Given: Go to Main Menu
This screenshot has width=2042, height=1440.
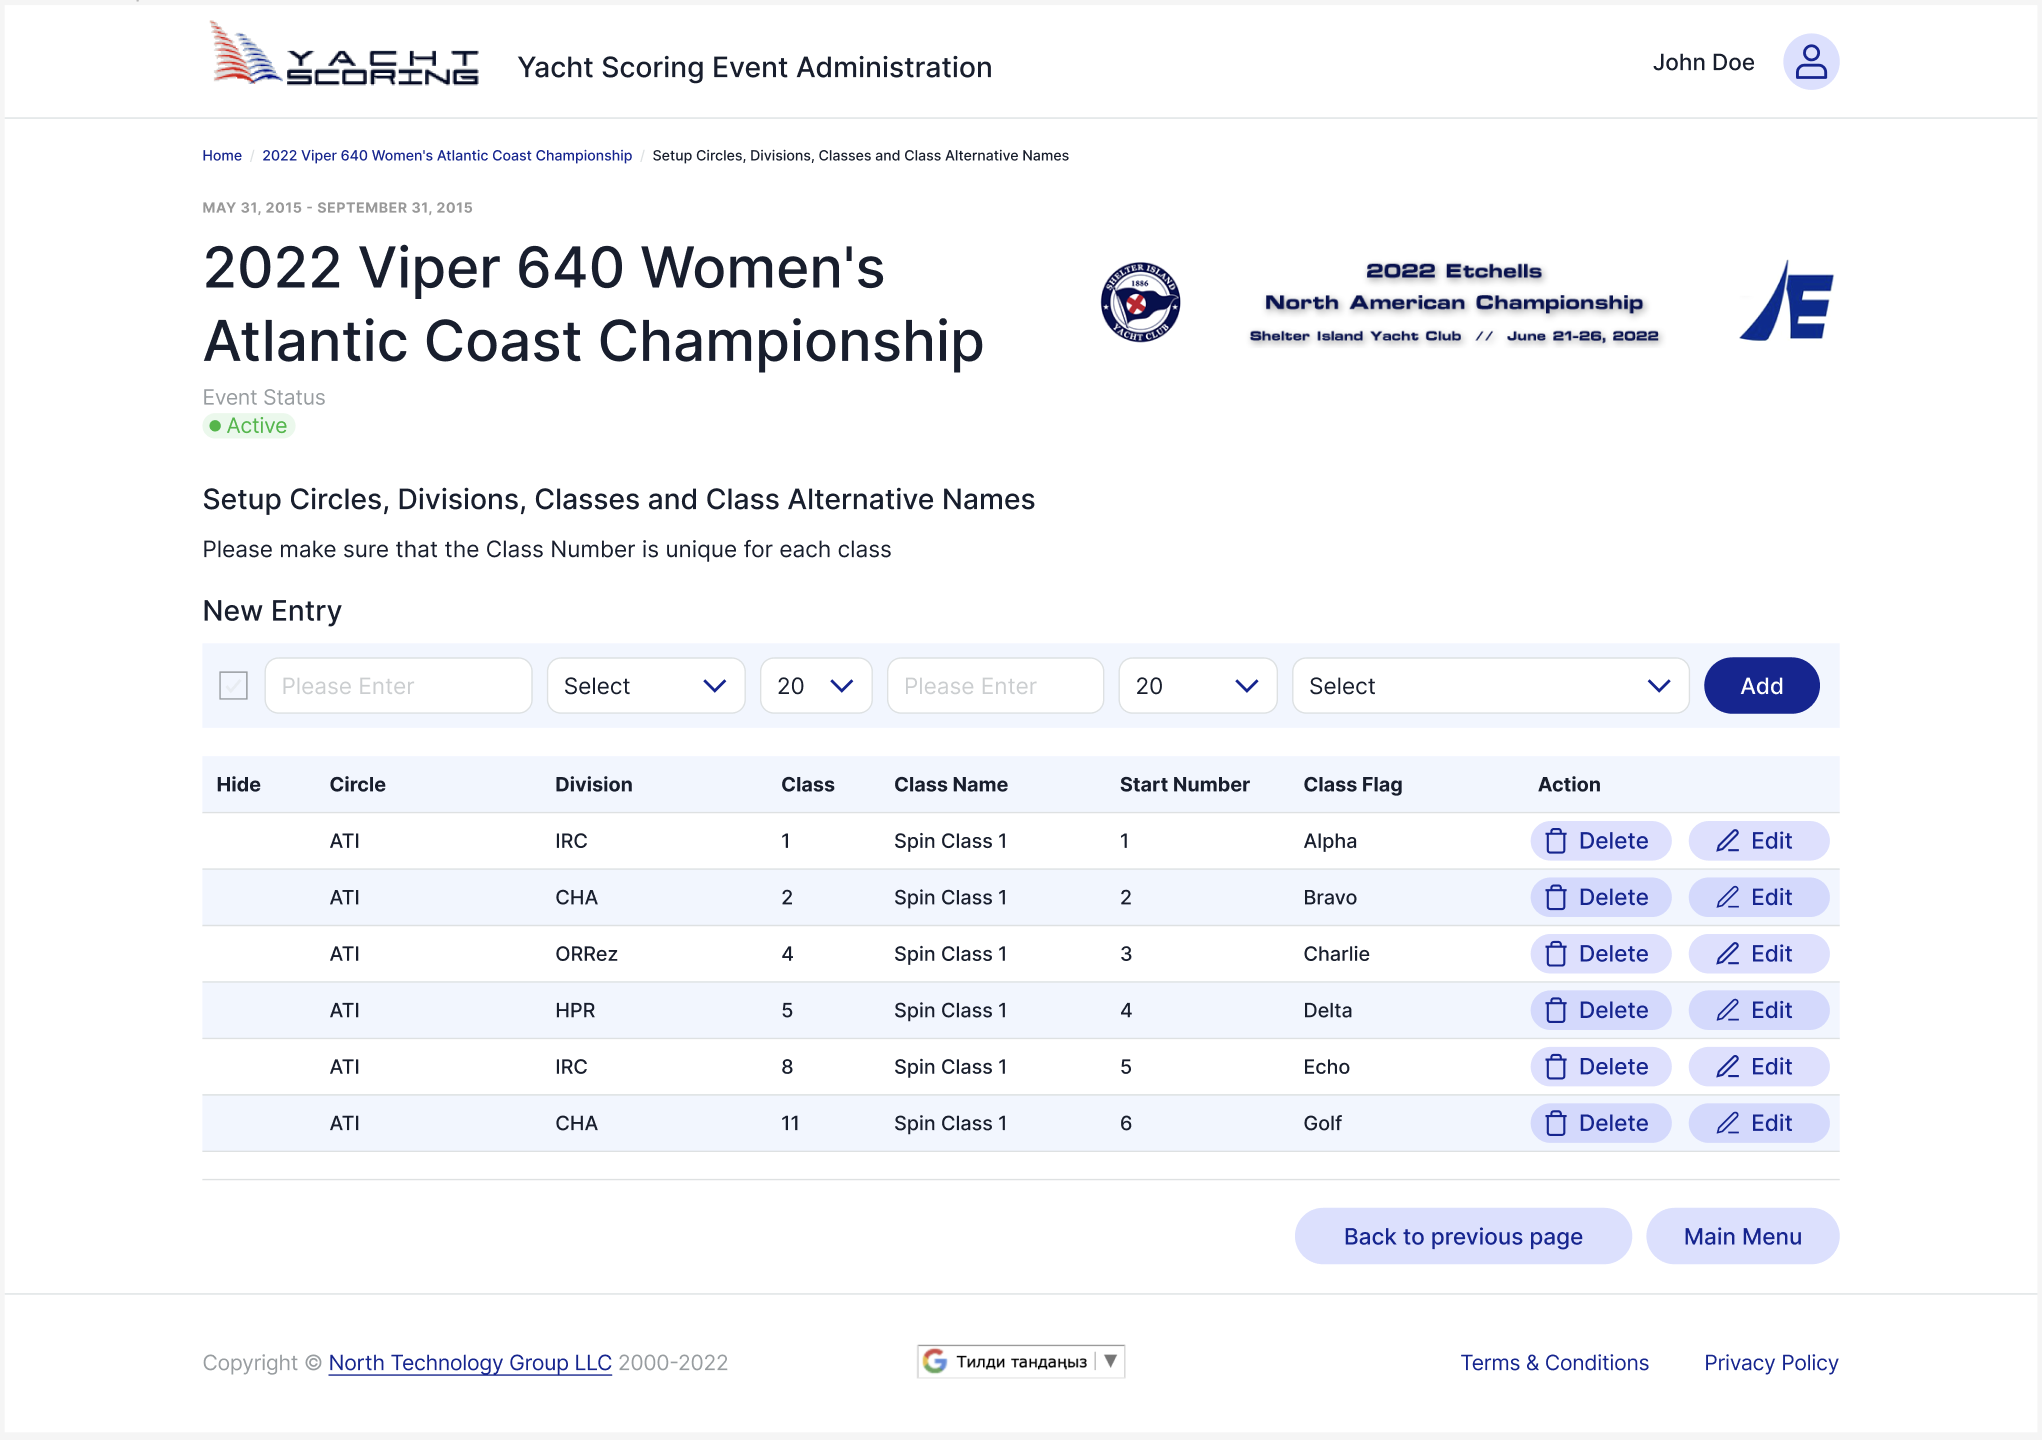Looking at the screenshot, I should pos(1742,1236).
